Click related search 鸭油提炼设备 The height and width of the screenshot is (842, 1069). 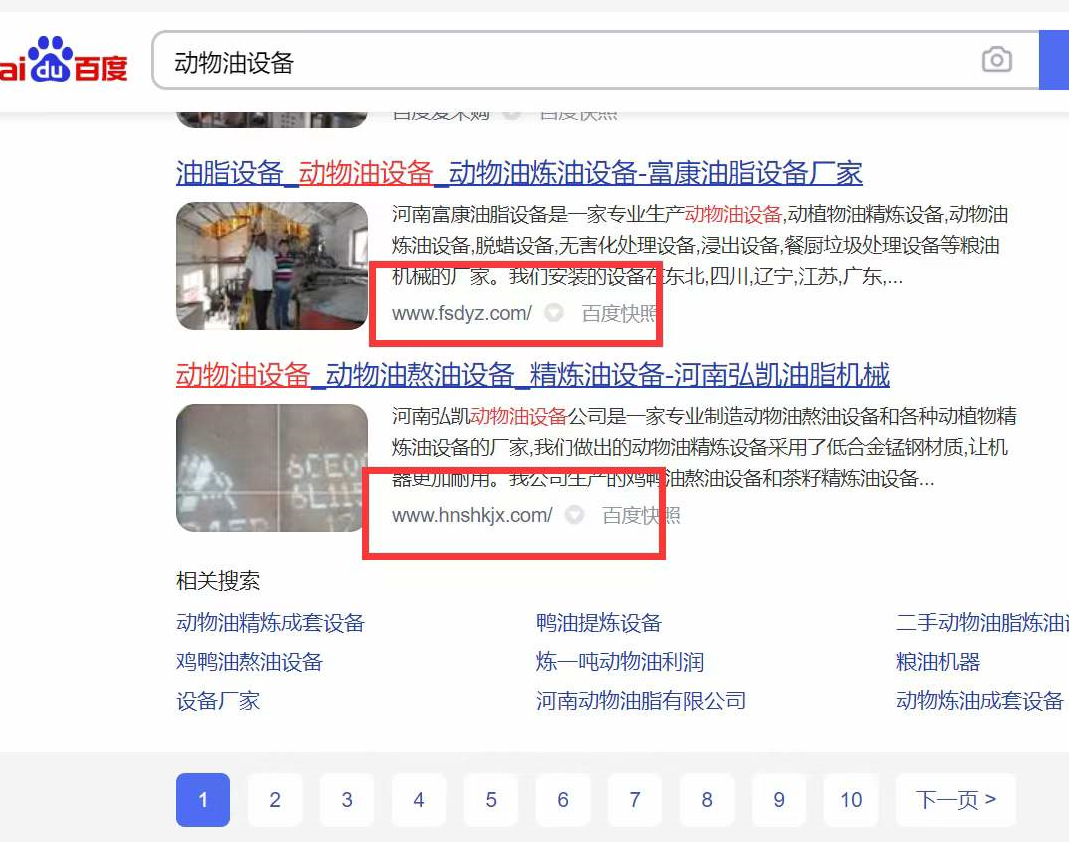599,622
